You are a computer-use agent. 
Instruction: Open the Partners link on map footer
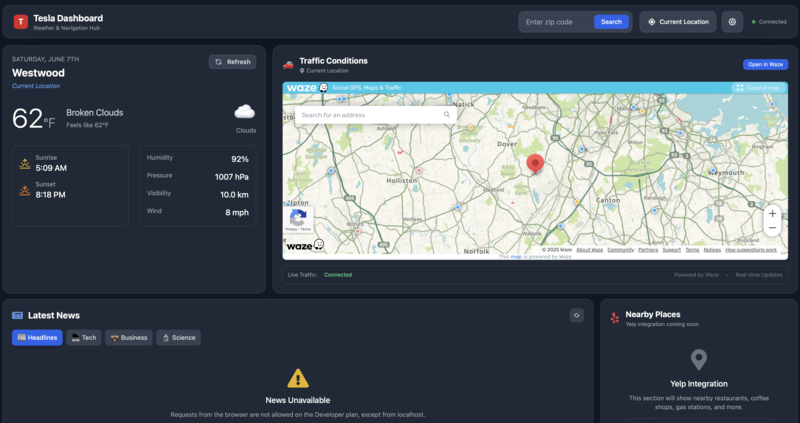click(648, 250)
